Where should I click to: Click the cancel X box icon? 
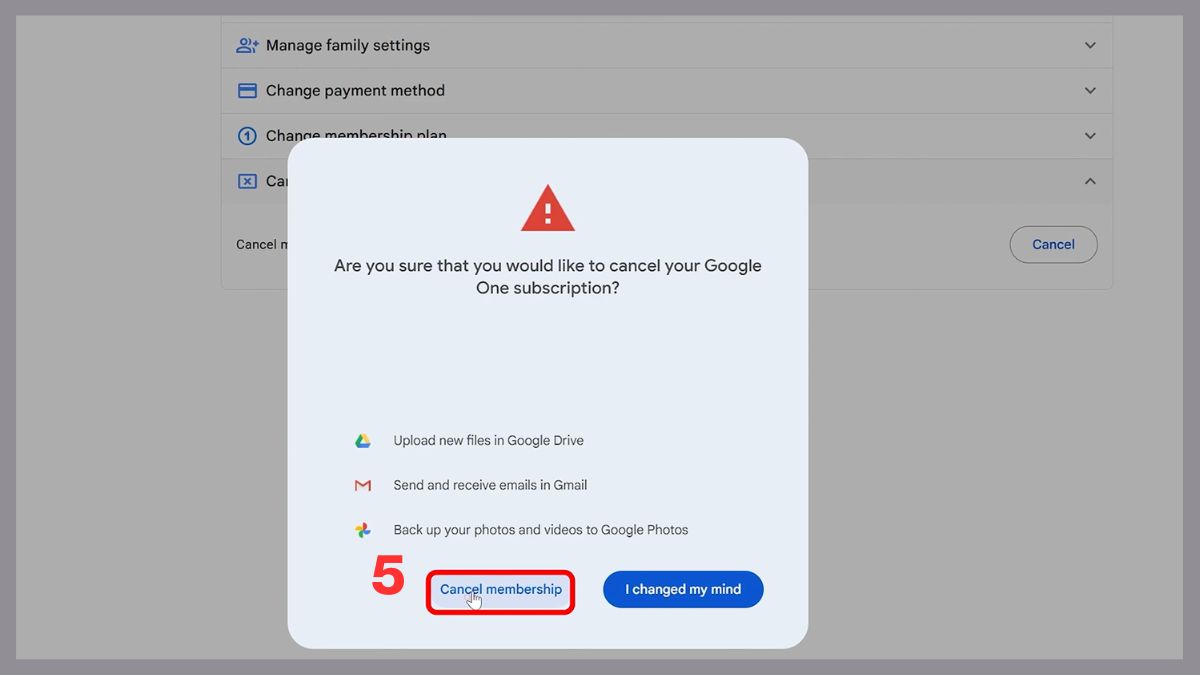(247, 181)
